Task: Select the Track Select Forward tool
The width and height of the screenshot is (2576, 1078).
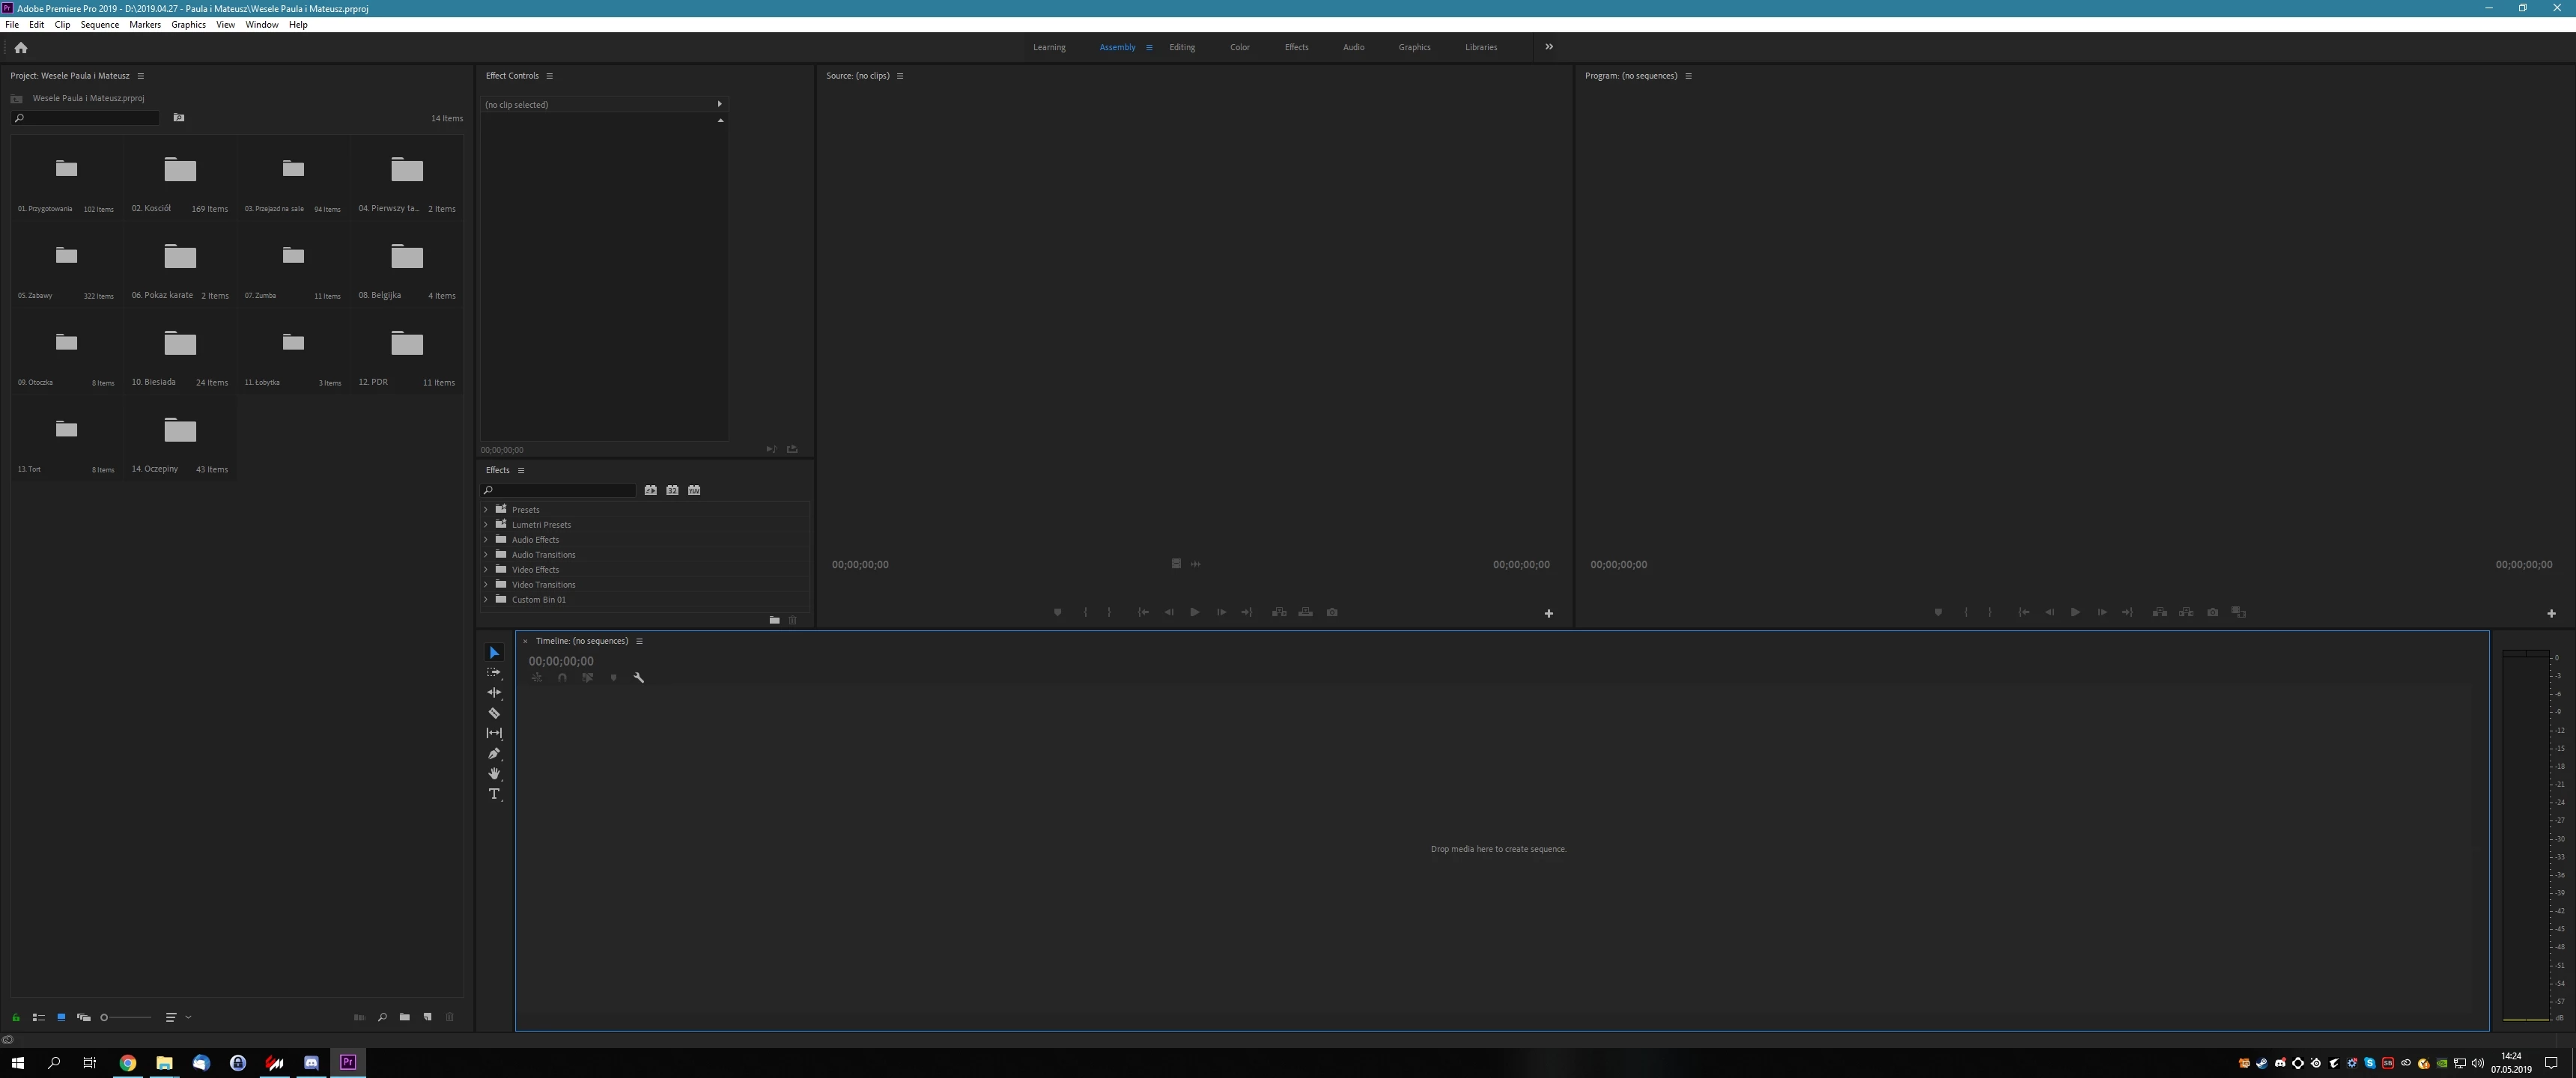Action: pyautogui.click(x=494, y=673)
